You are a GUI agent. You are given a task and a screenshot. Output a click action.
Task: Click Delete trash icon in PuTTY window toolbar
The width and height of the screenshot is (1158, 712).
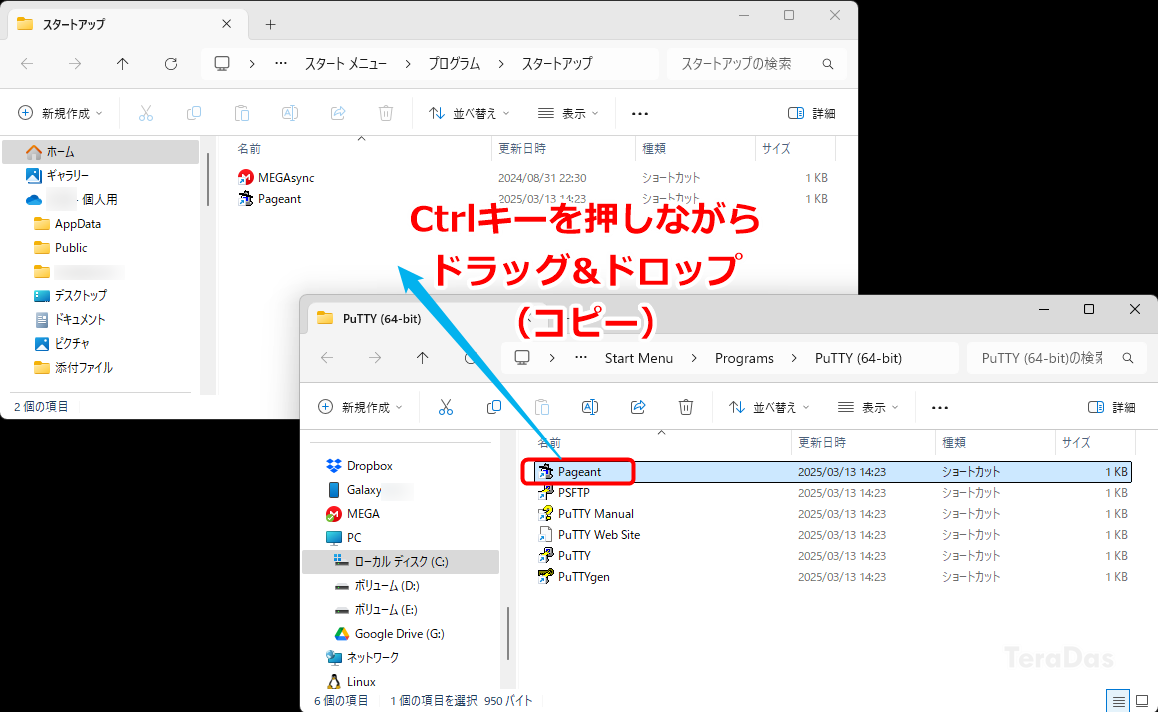(x=686, y=407)
